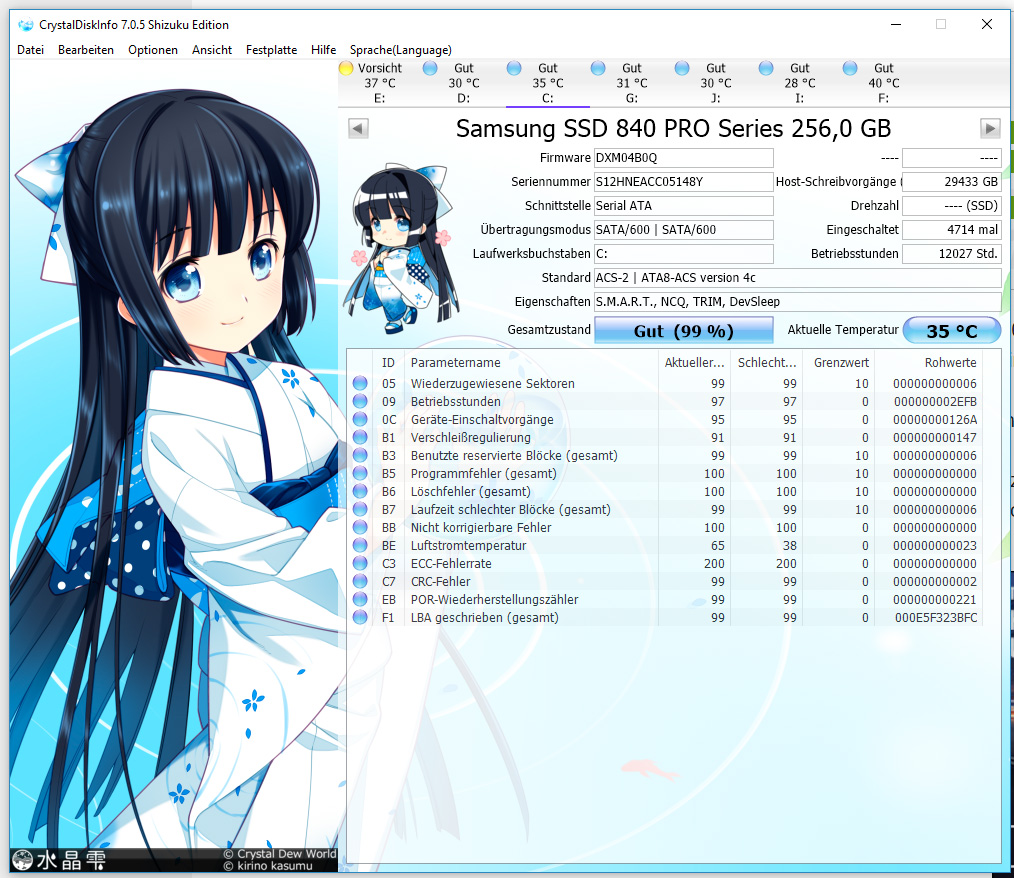Click the ID column header
The image size is (1014, 878).
(x=388, y=363)
